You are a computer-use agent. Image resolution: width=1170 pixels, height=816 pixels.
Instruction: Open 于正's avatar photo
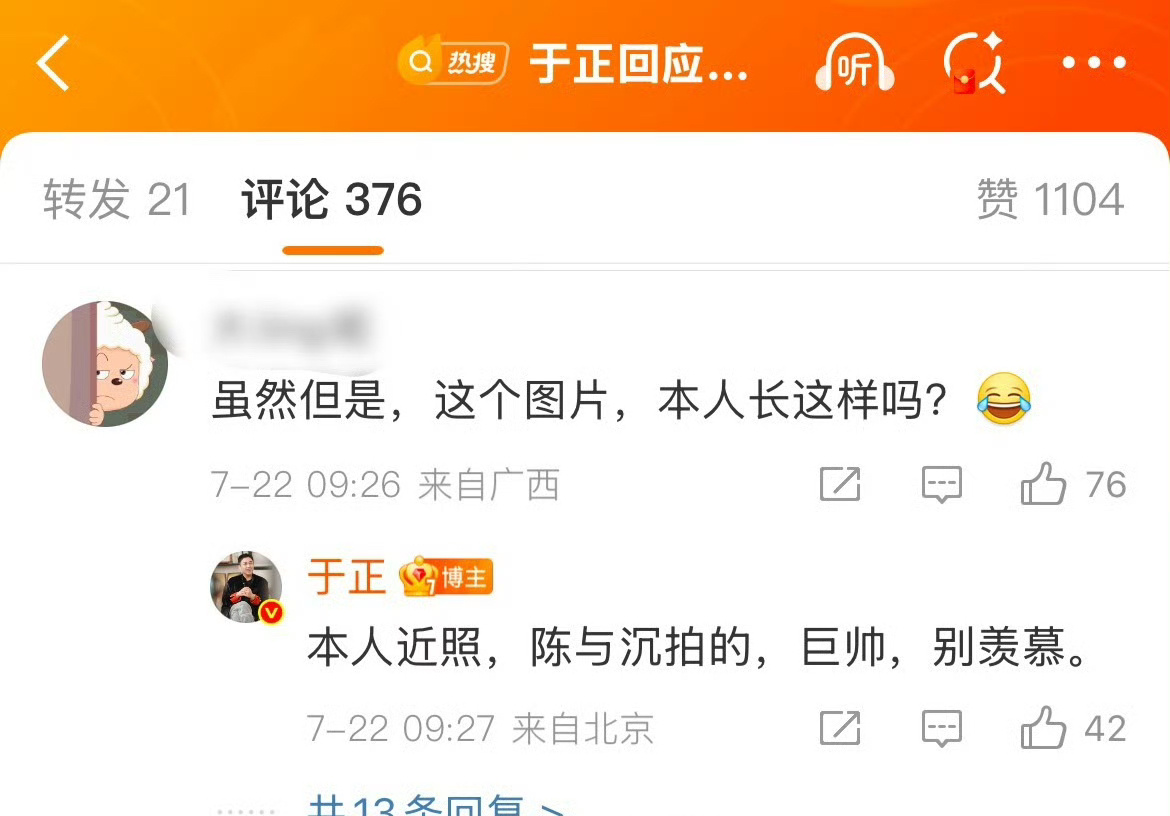pos(246,587)
